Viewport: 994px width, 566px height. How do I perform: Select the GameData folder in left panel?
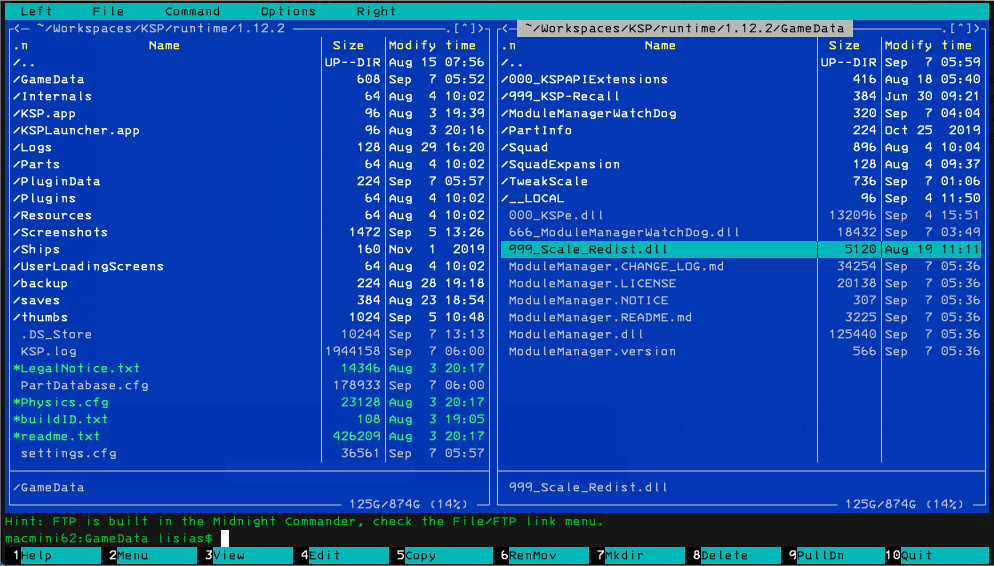click(x=249, y=79)
